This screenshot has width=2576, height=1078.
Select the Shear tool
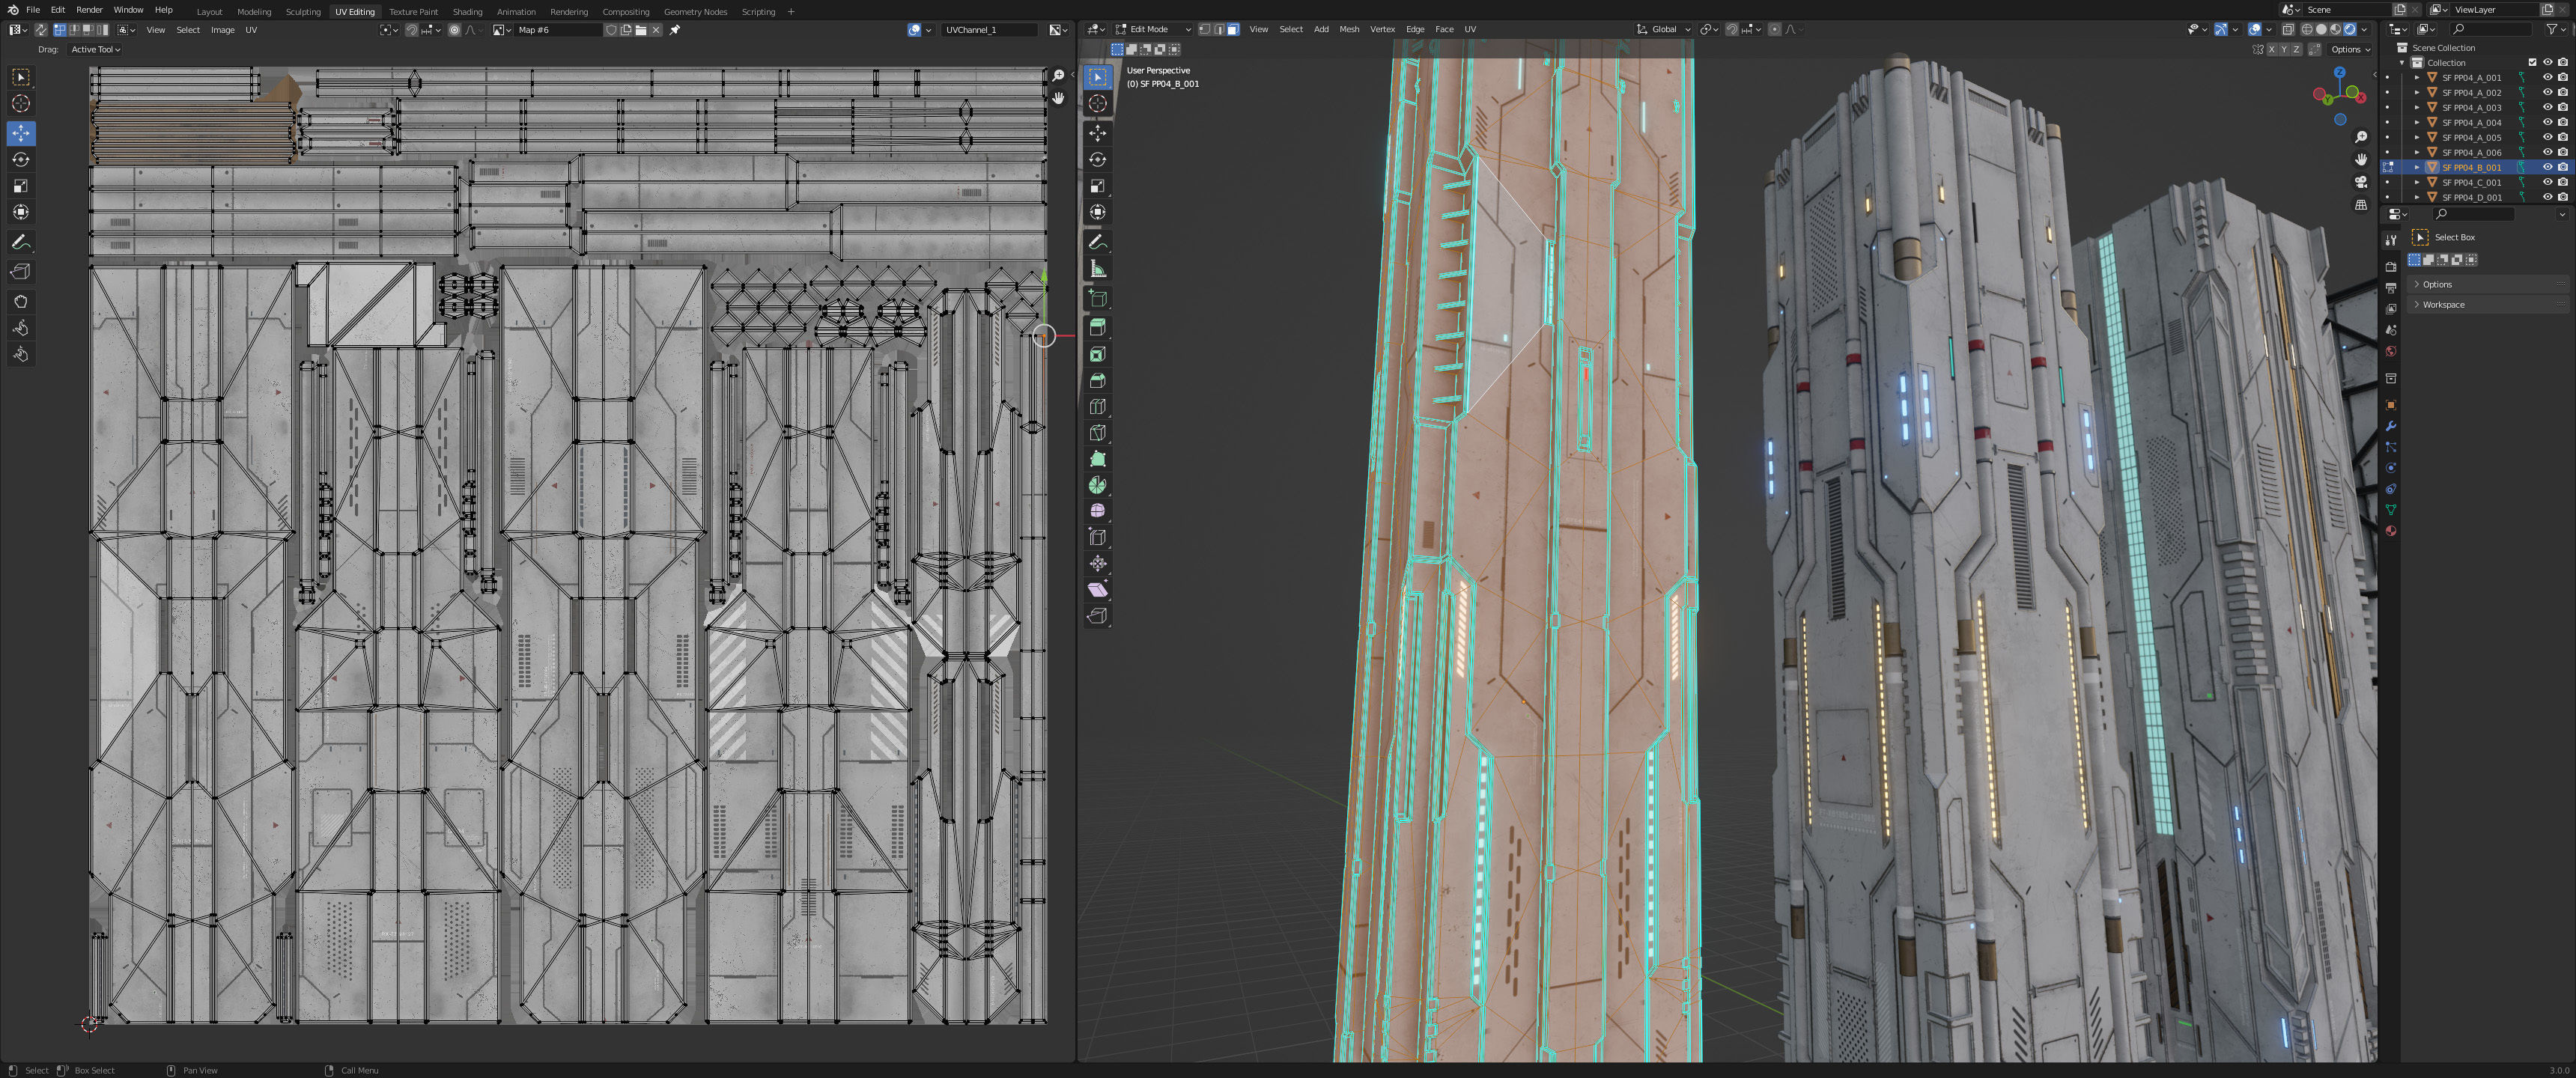(1098, 590)
